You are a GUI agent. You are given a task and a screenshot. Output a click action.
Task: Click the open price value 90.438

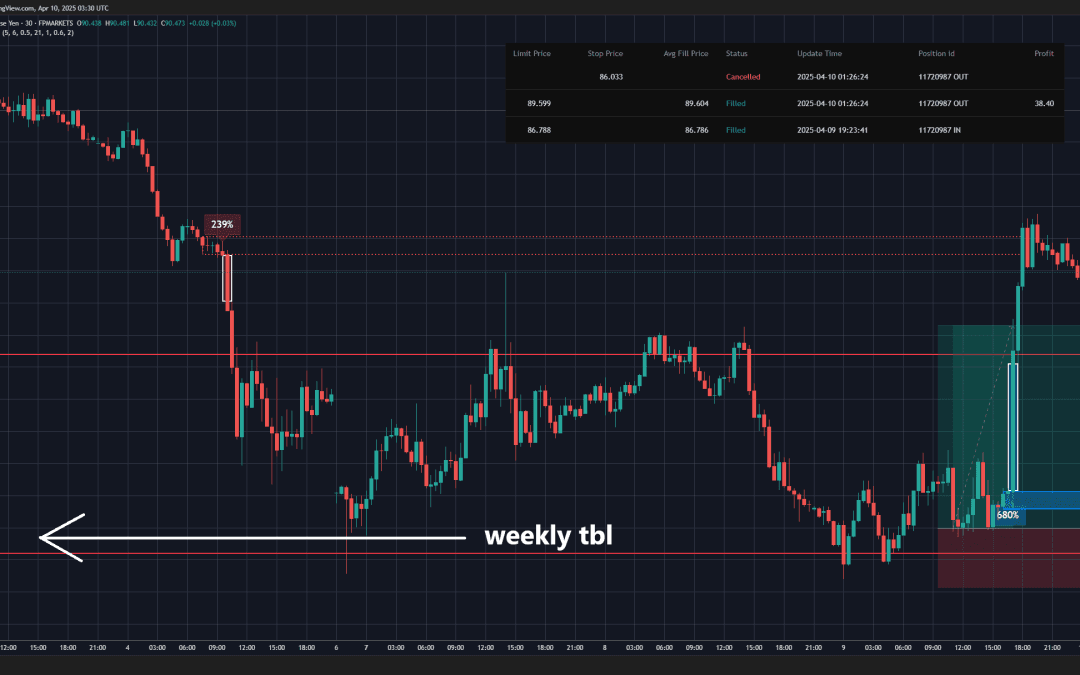88,22
